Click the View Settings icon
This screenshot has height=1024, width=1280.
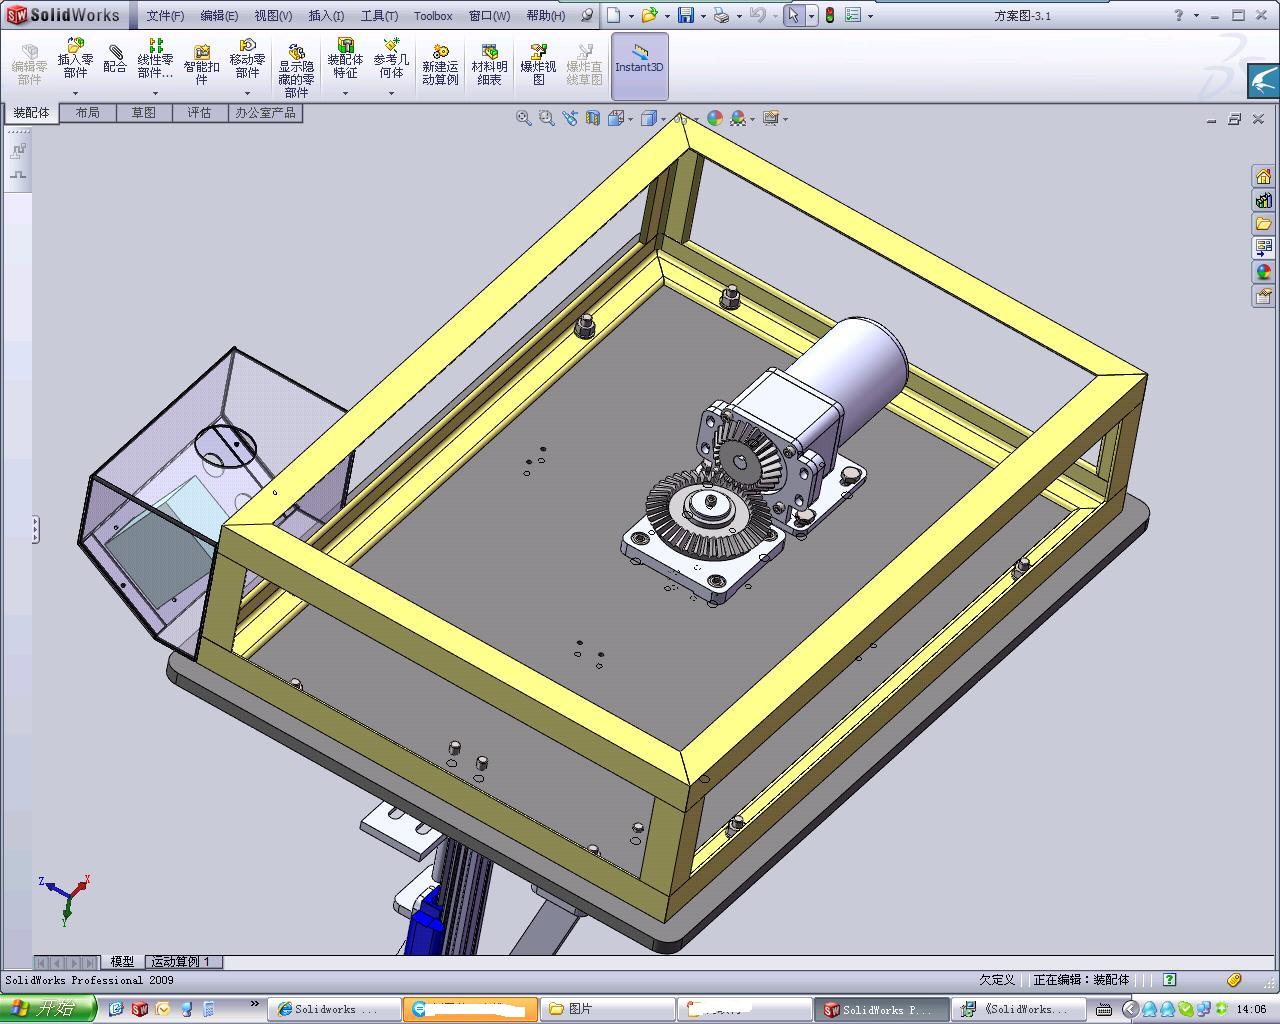(770, 118)
